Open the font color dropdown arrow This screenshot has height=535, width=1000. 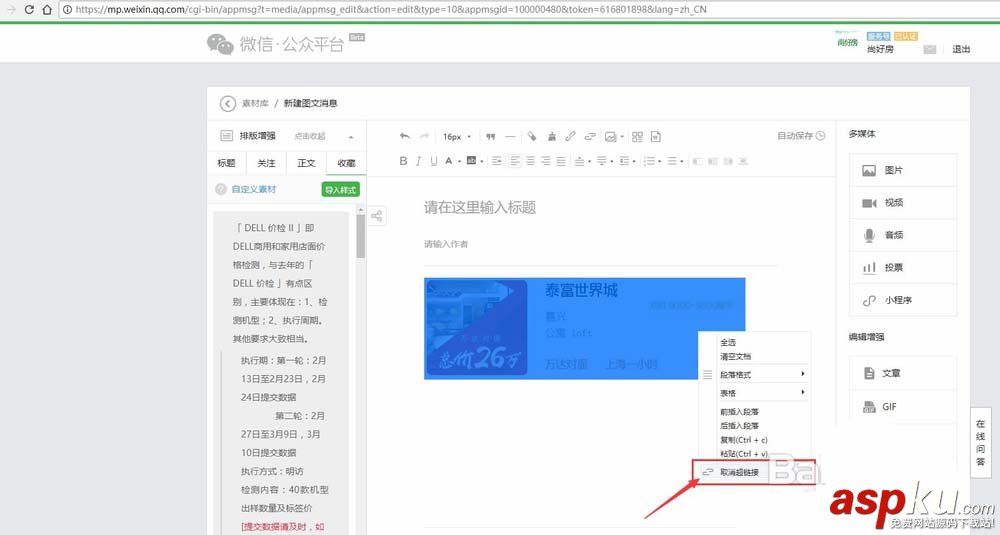coord(459,161)
